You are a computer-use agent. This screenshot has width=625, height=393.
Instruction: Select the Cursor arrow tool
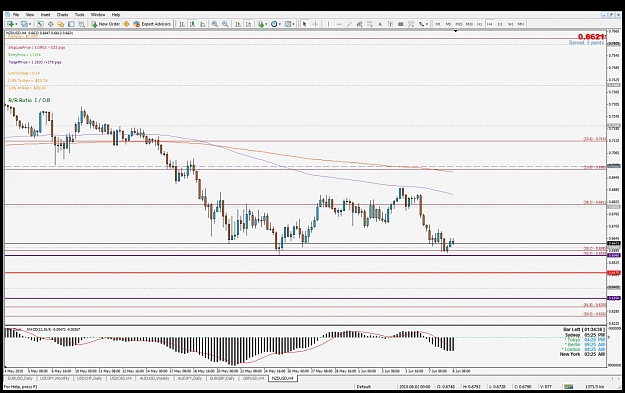point(305,24)
